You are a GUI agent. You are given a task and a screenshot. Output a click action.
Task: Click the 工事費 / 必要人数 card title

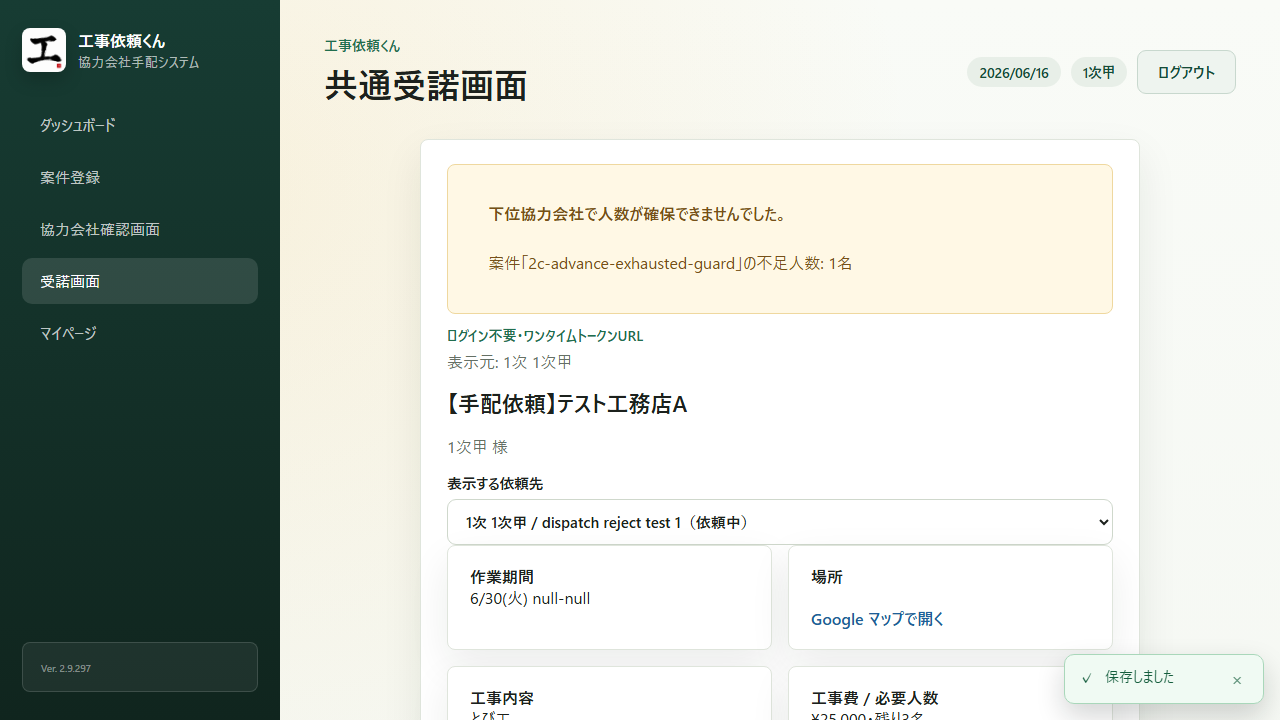(875, 698)
